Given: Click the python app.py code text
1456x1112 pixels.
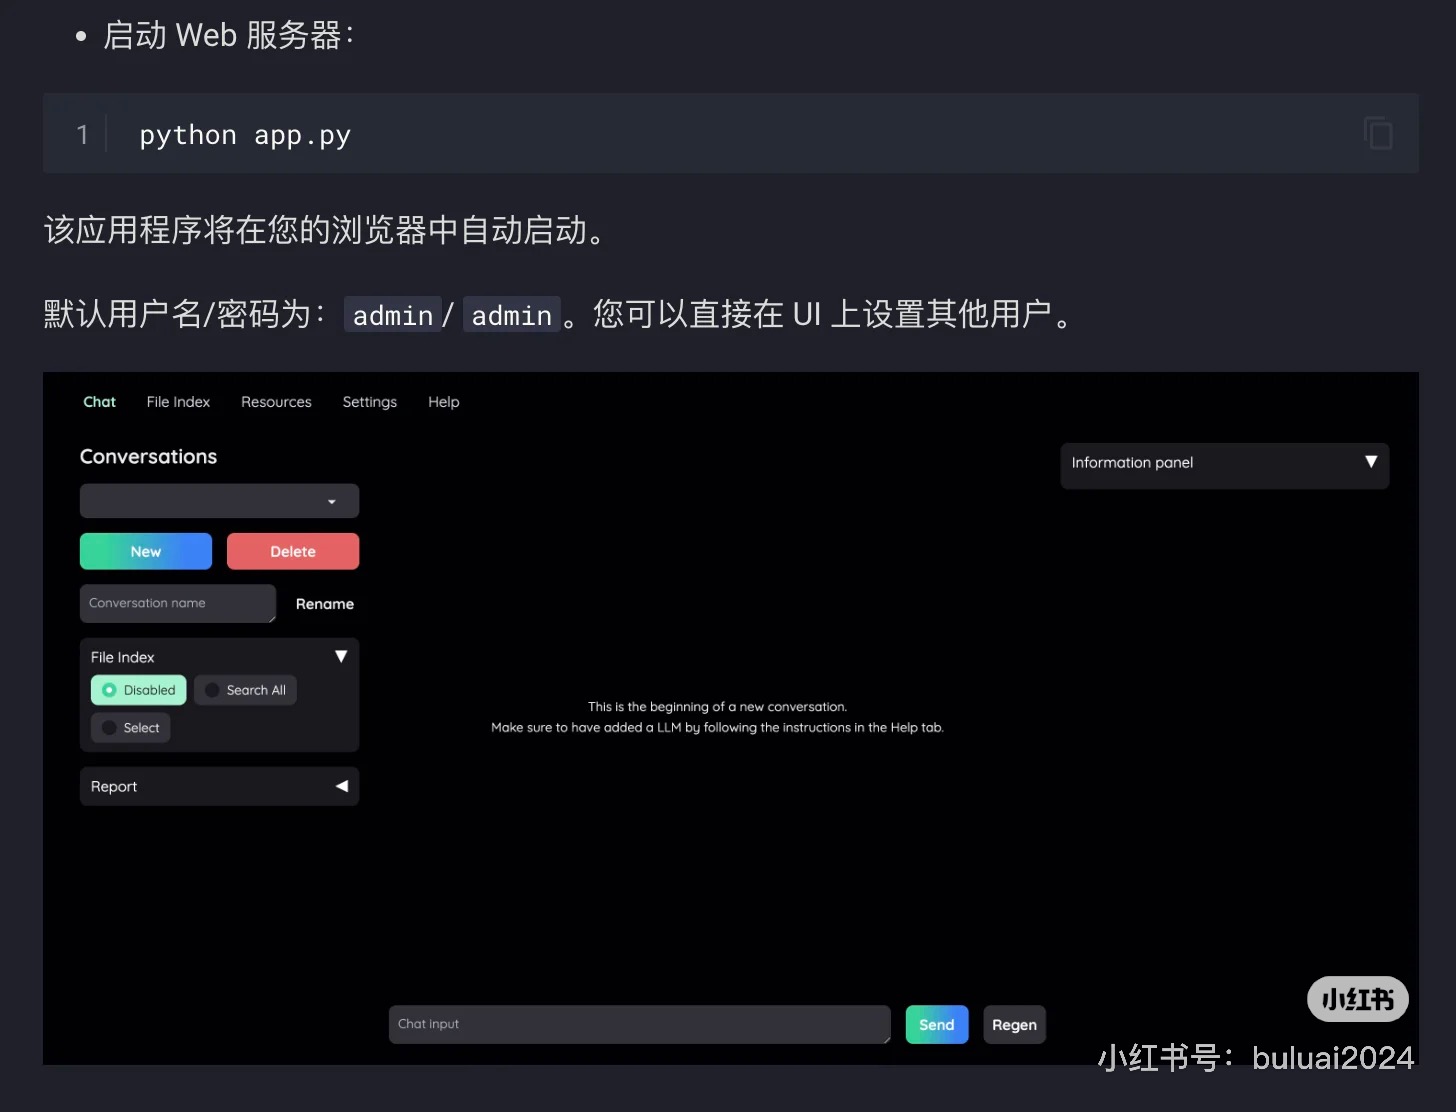Looking at the screenshot, I should [245, 135].
